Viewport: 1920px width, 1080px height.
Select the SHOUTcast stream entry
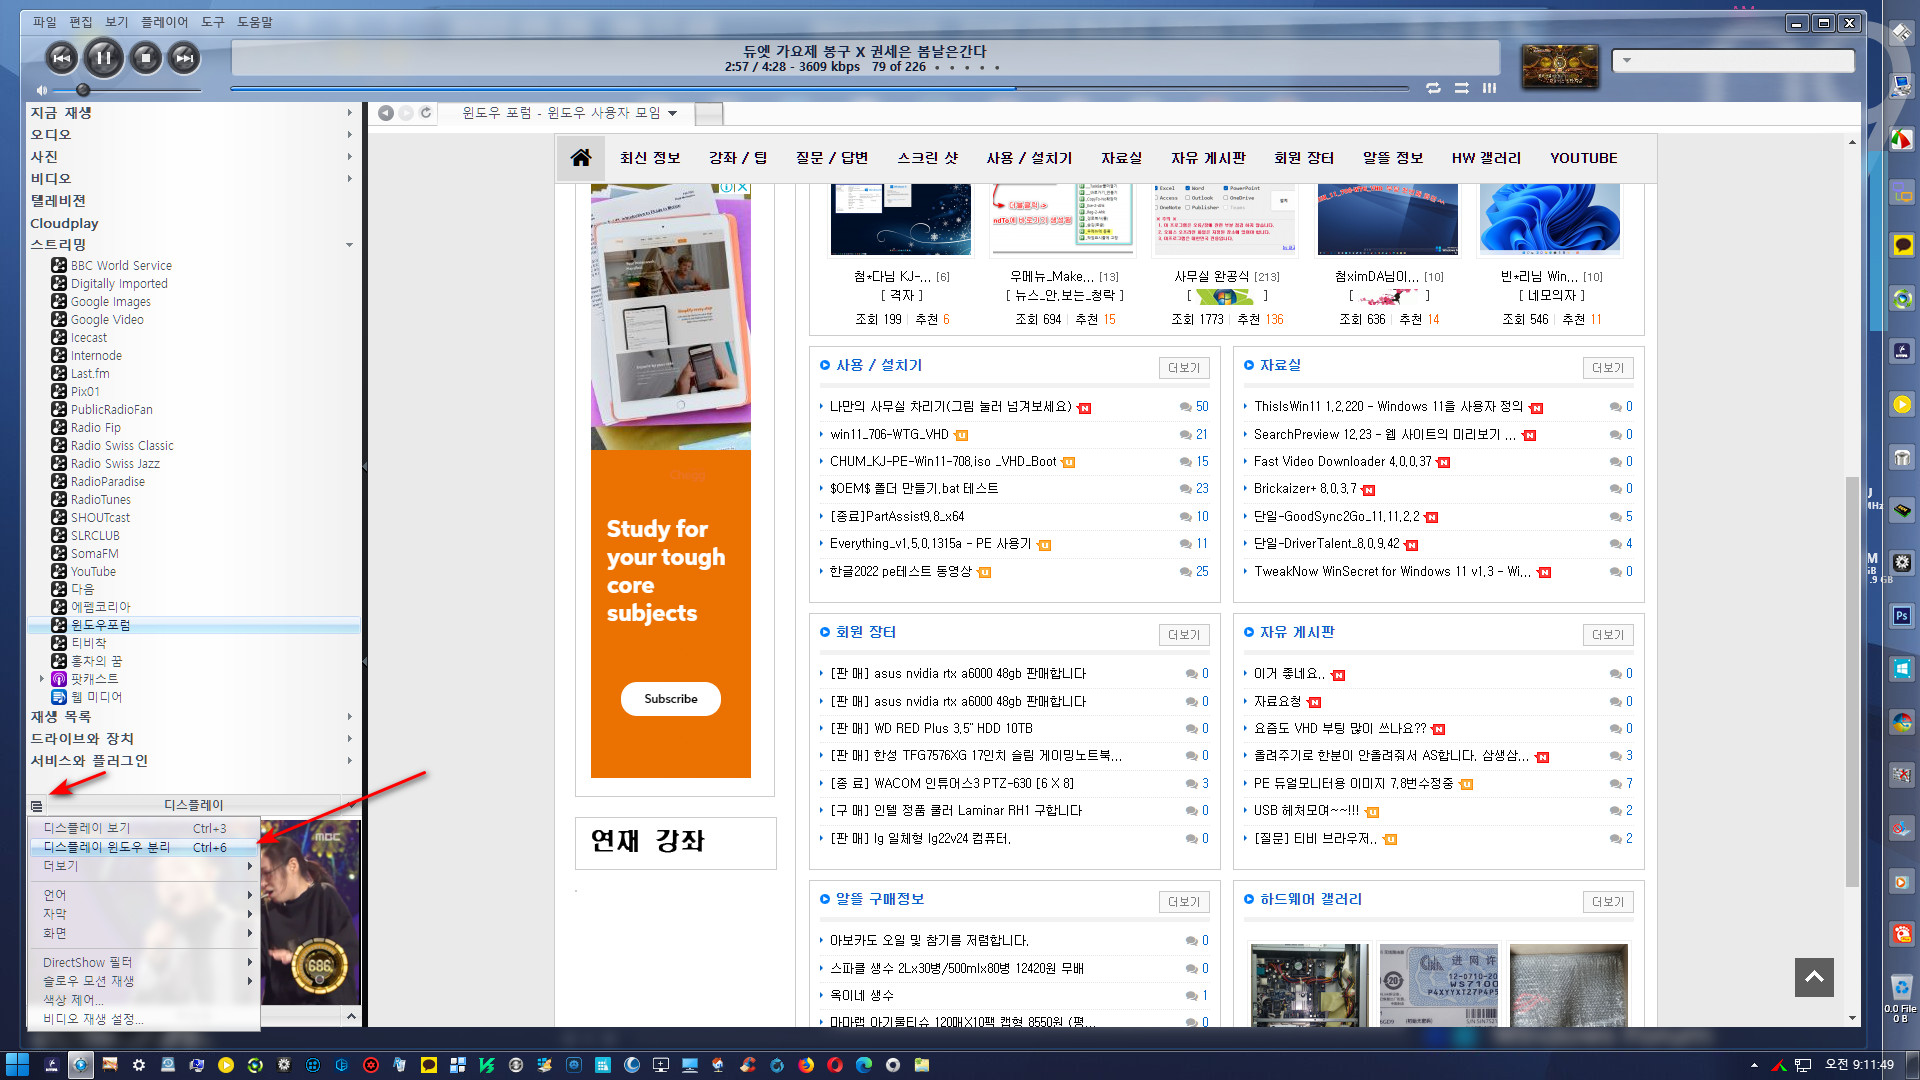click(x=100, y=518)
